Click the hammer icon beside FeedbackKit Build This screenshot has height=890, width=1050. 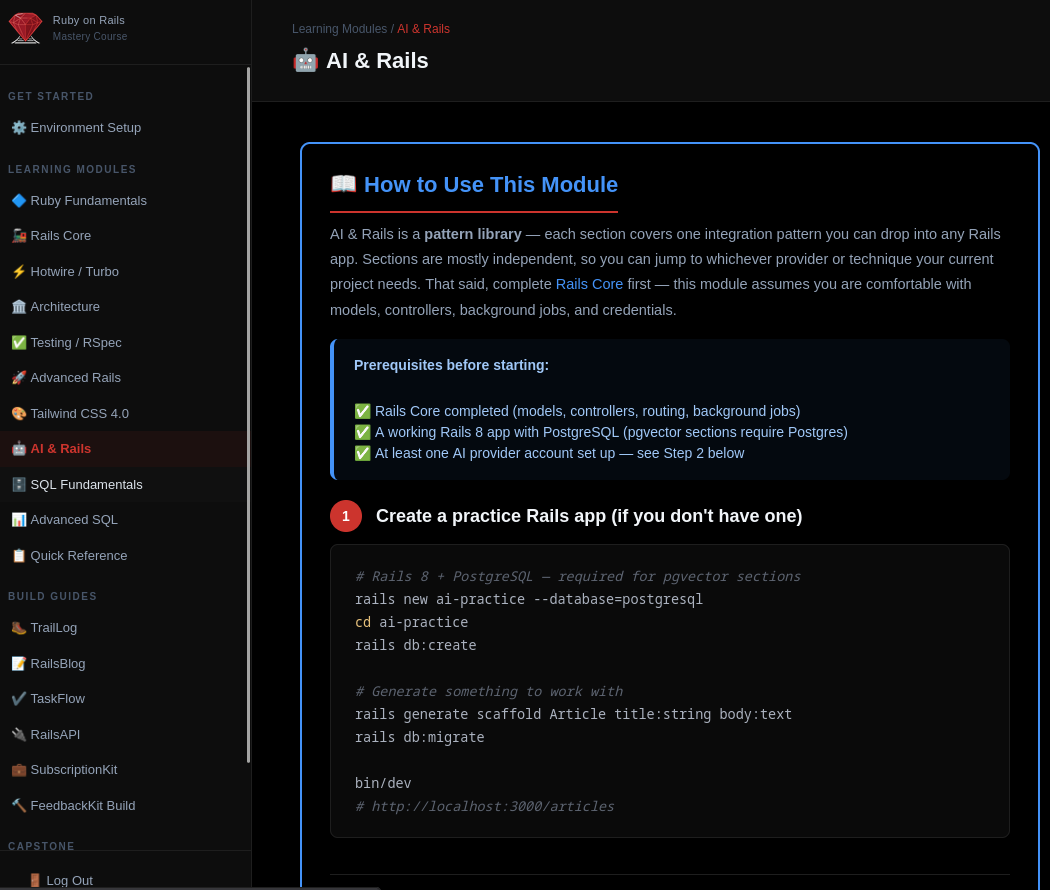pyautogui.click(x=19, y=805)
